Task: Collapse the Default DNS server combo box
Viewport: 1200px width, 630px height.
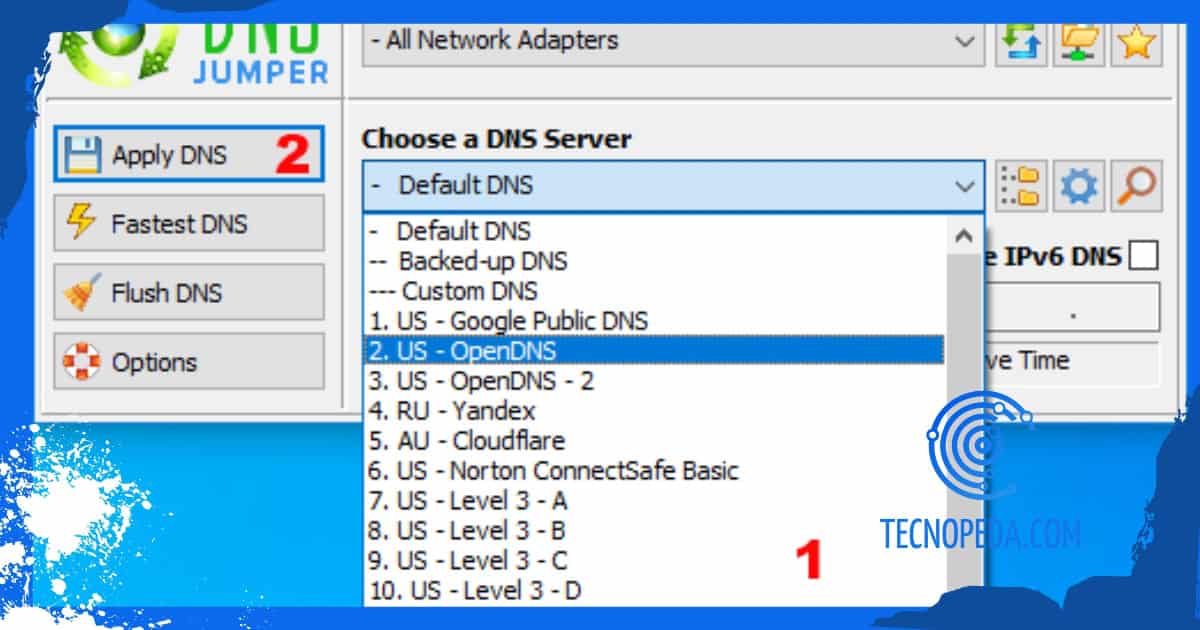Action: tap(673, 186)
